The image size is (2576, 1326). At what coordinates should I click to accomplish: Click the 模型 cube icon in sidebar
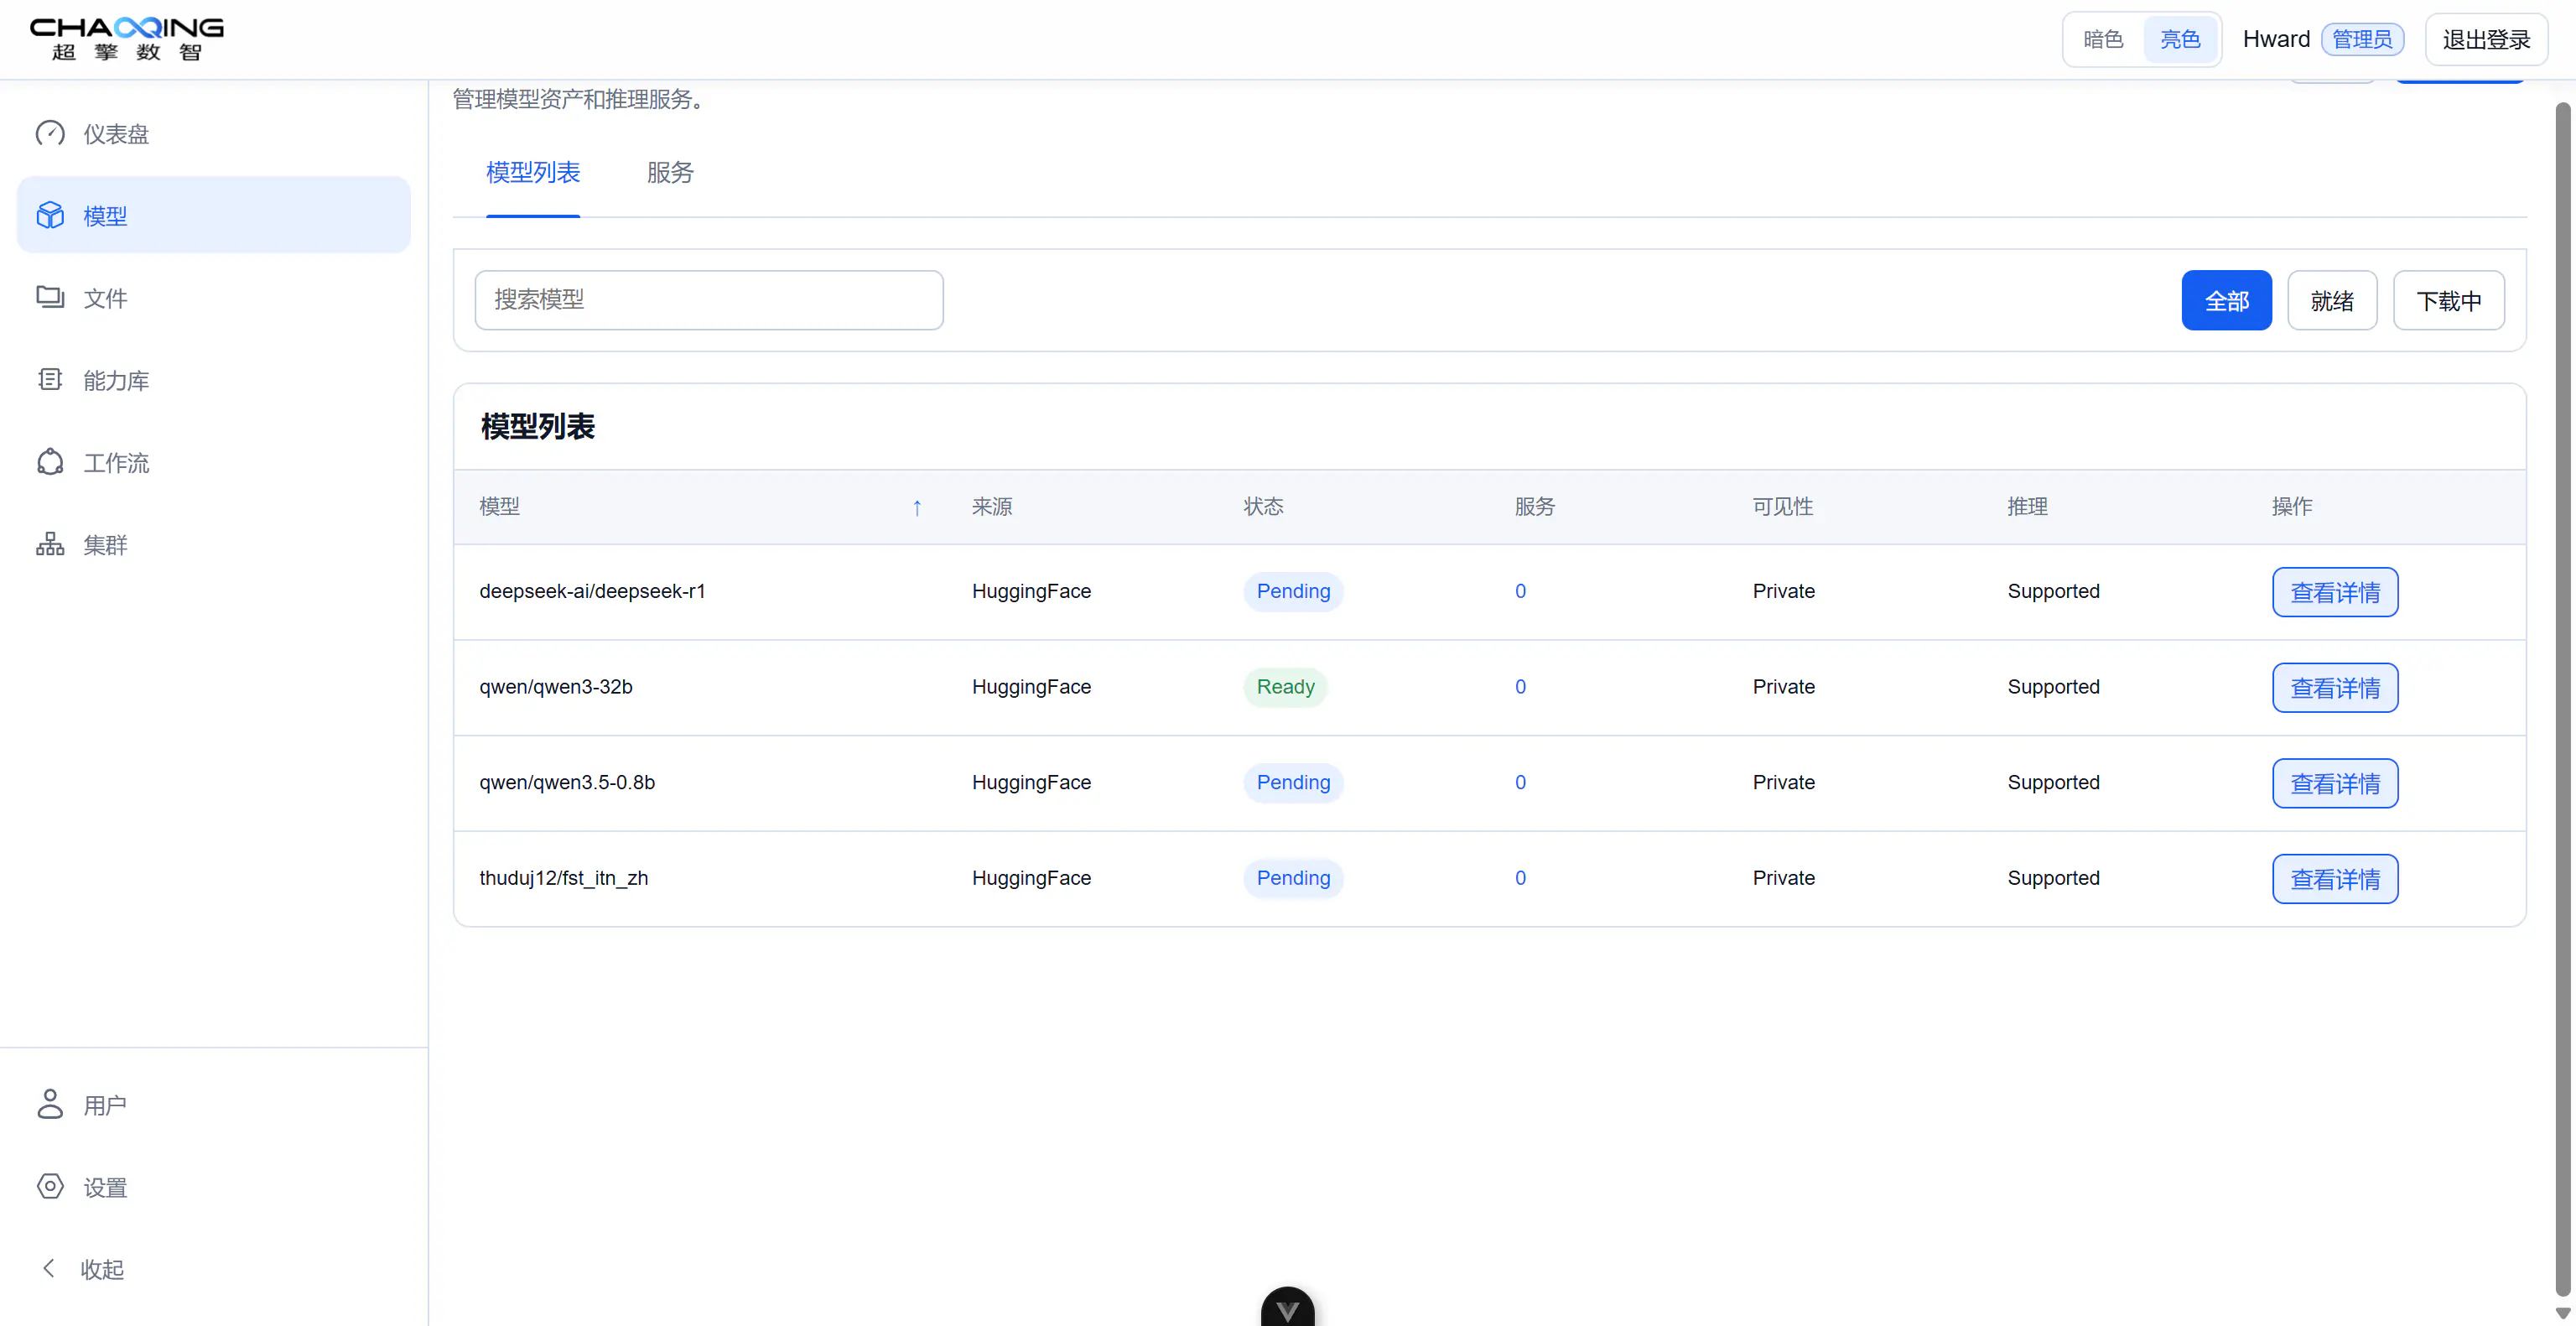click(x=50, y=215)
